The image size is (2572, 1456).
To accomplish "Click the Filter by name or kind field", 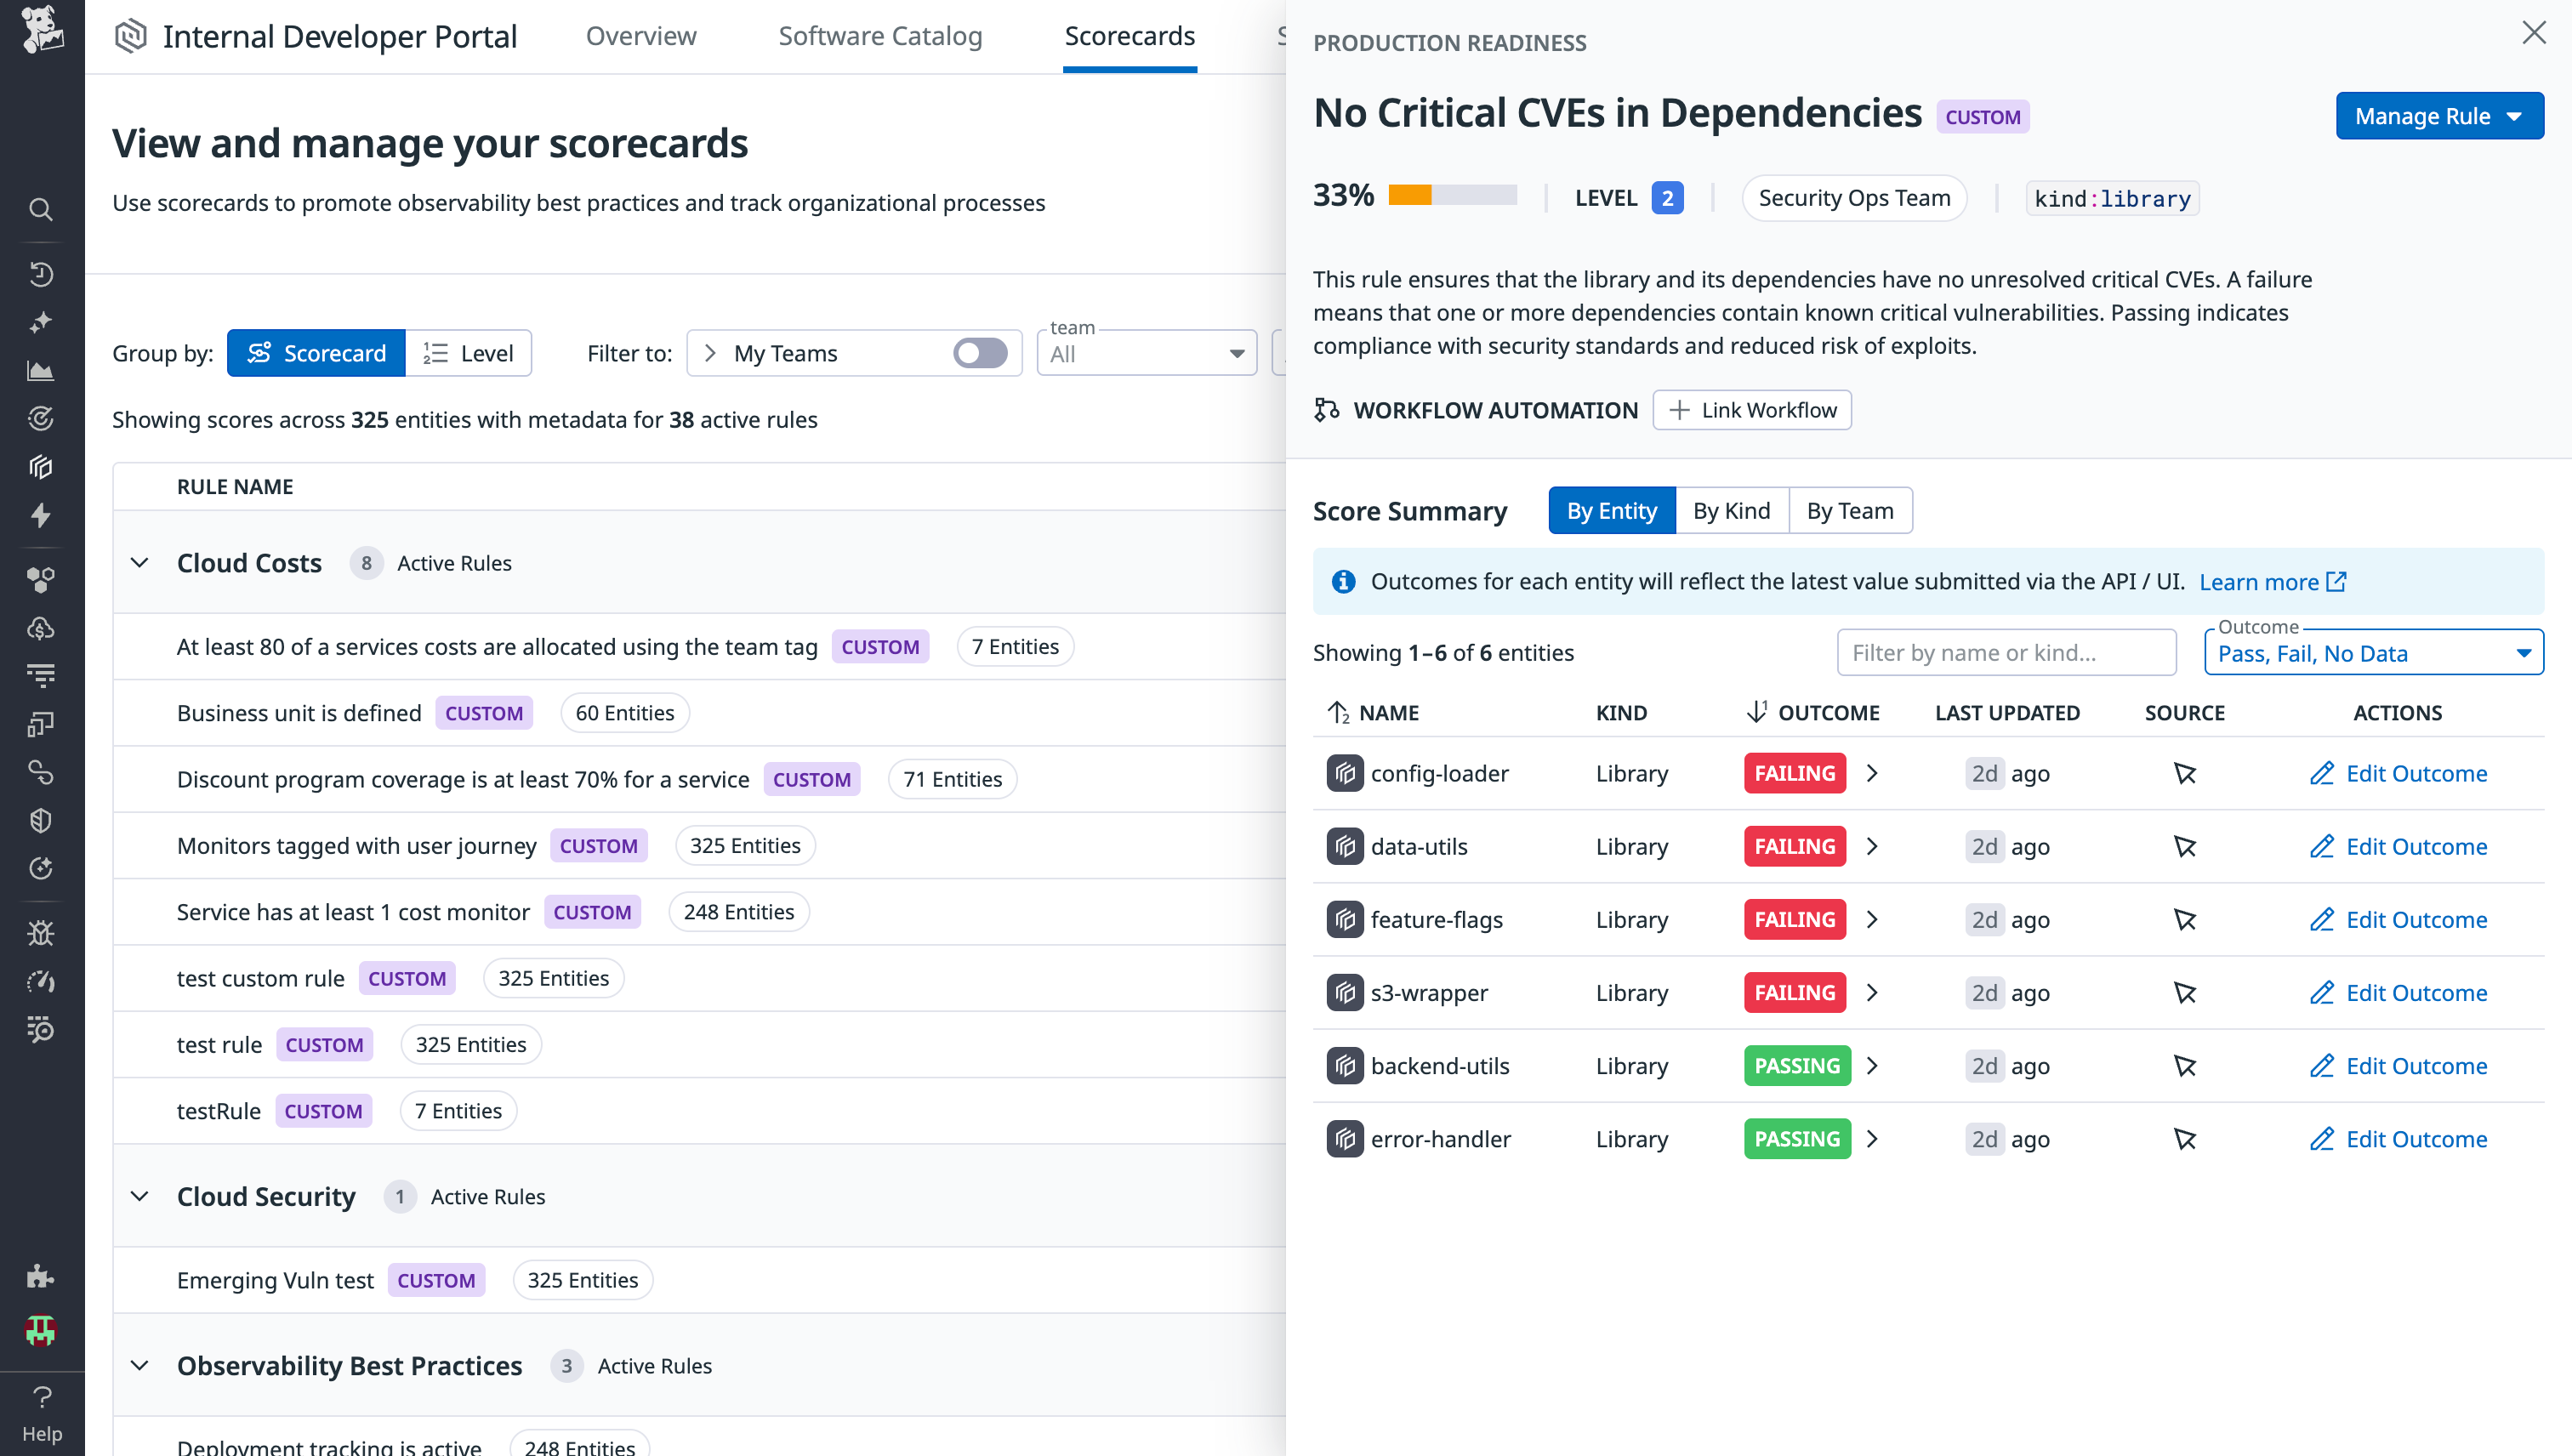I will tap(2006, 652).
